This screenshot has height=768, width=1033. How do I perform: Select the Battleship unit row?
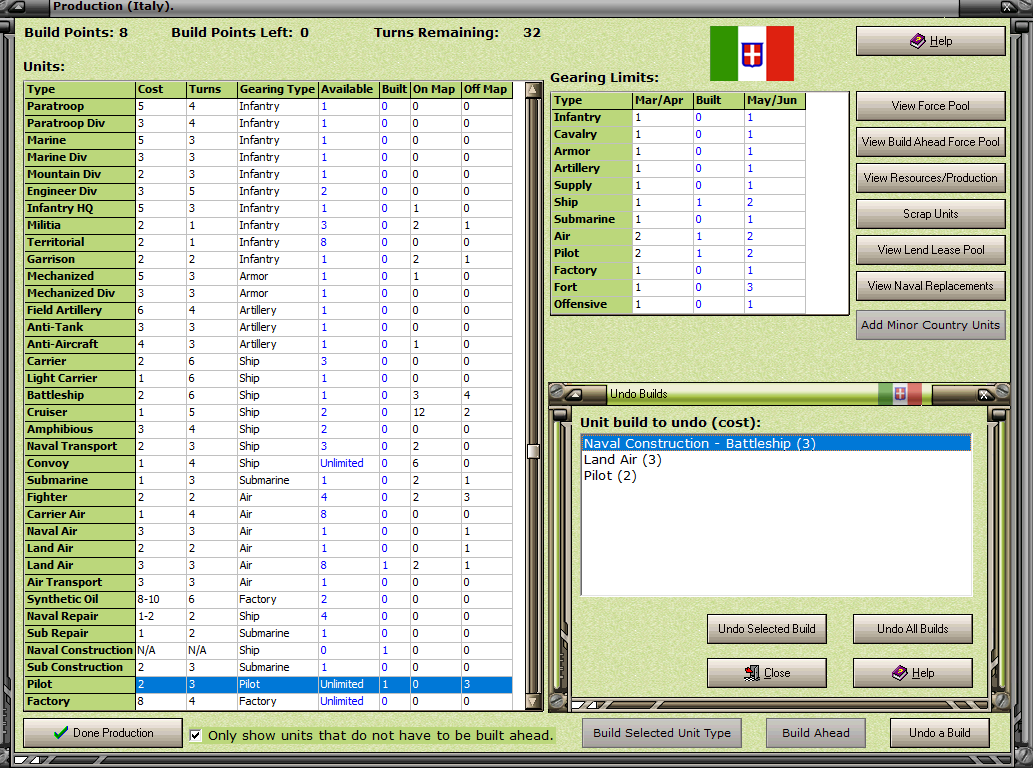tap(269, 395)
